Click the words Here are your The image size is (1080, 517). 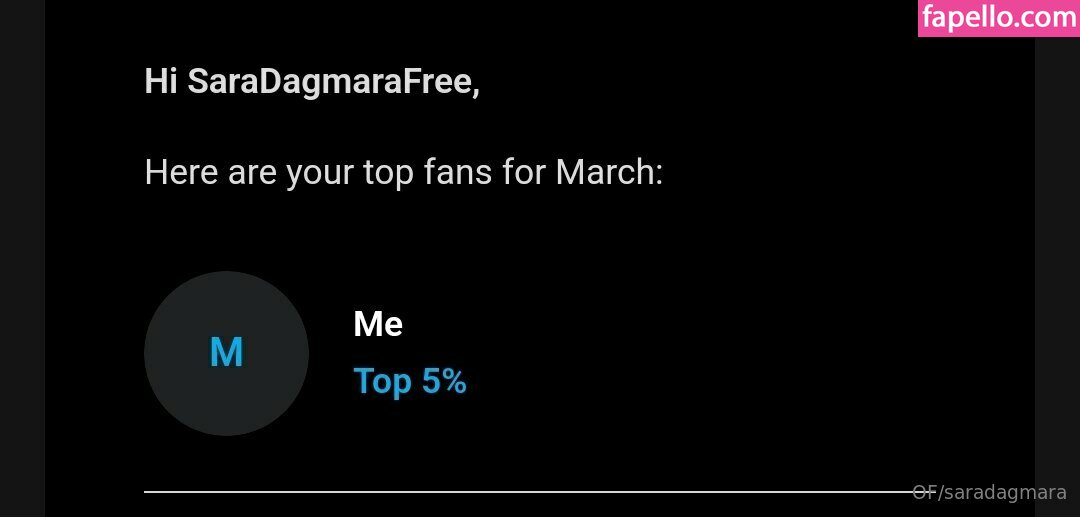[249, 173]
